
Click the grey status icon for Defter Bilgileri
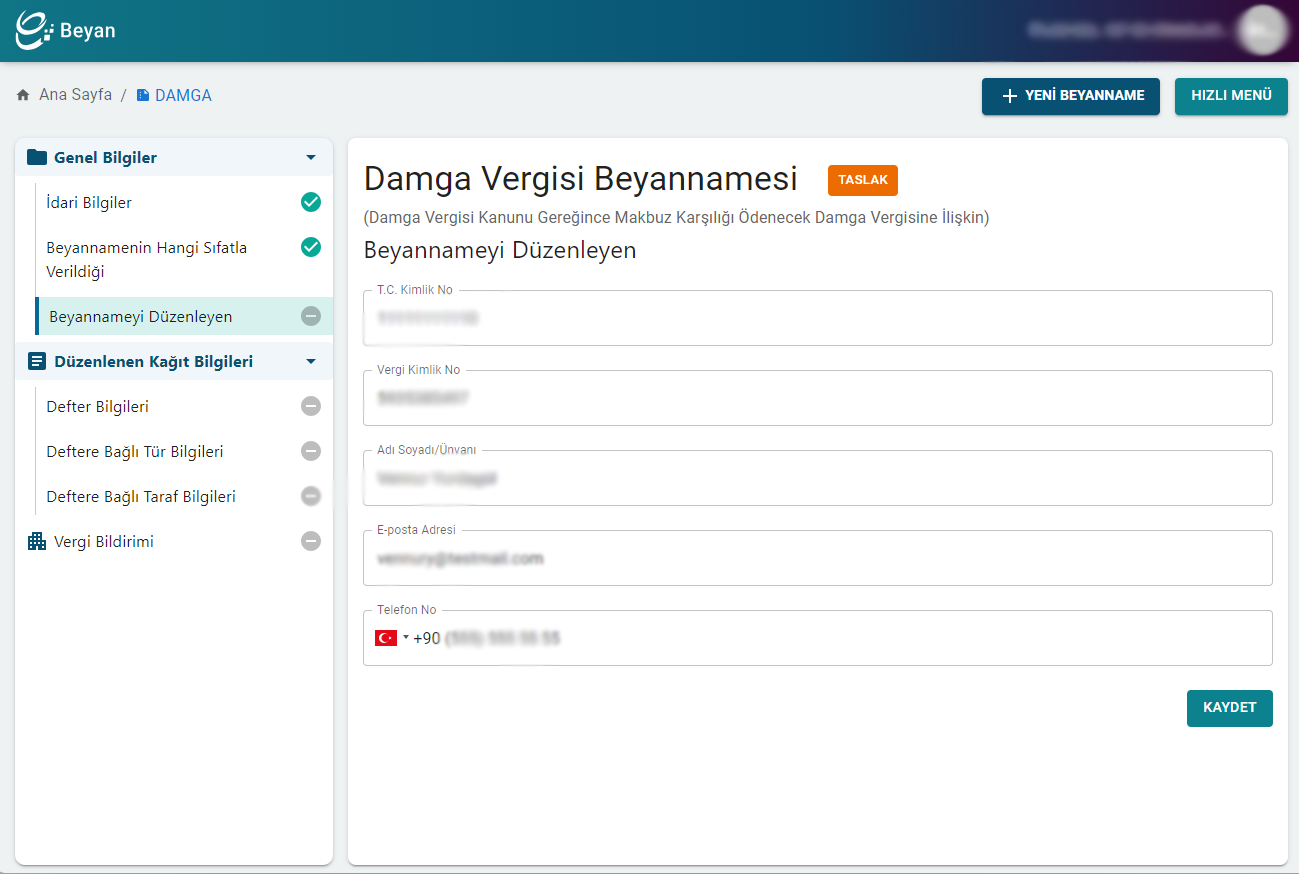[x=311, y=406]
